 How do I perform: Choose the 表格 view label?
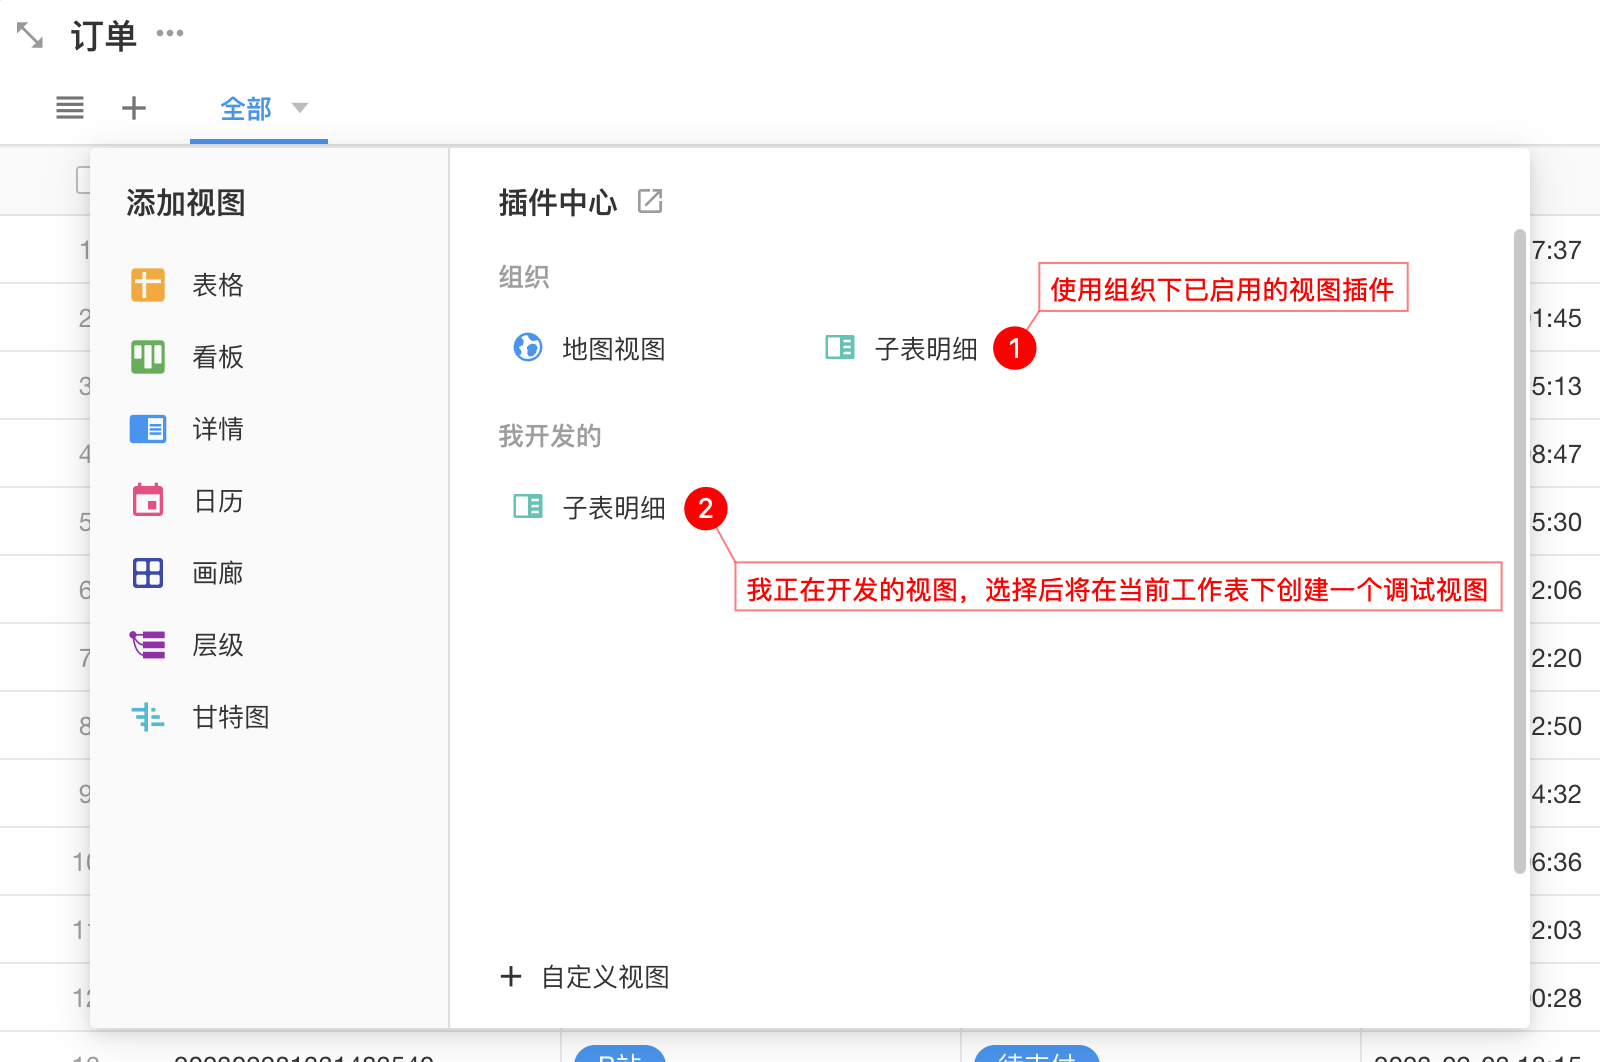click(x=218, y=285)
